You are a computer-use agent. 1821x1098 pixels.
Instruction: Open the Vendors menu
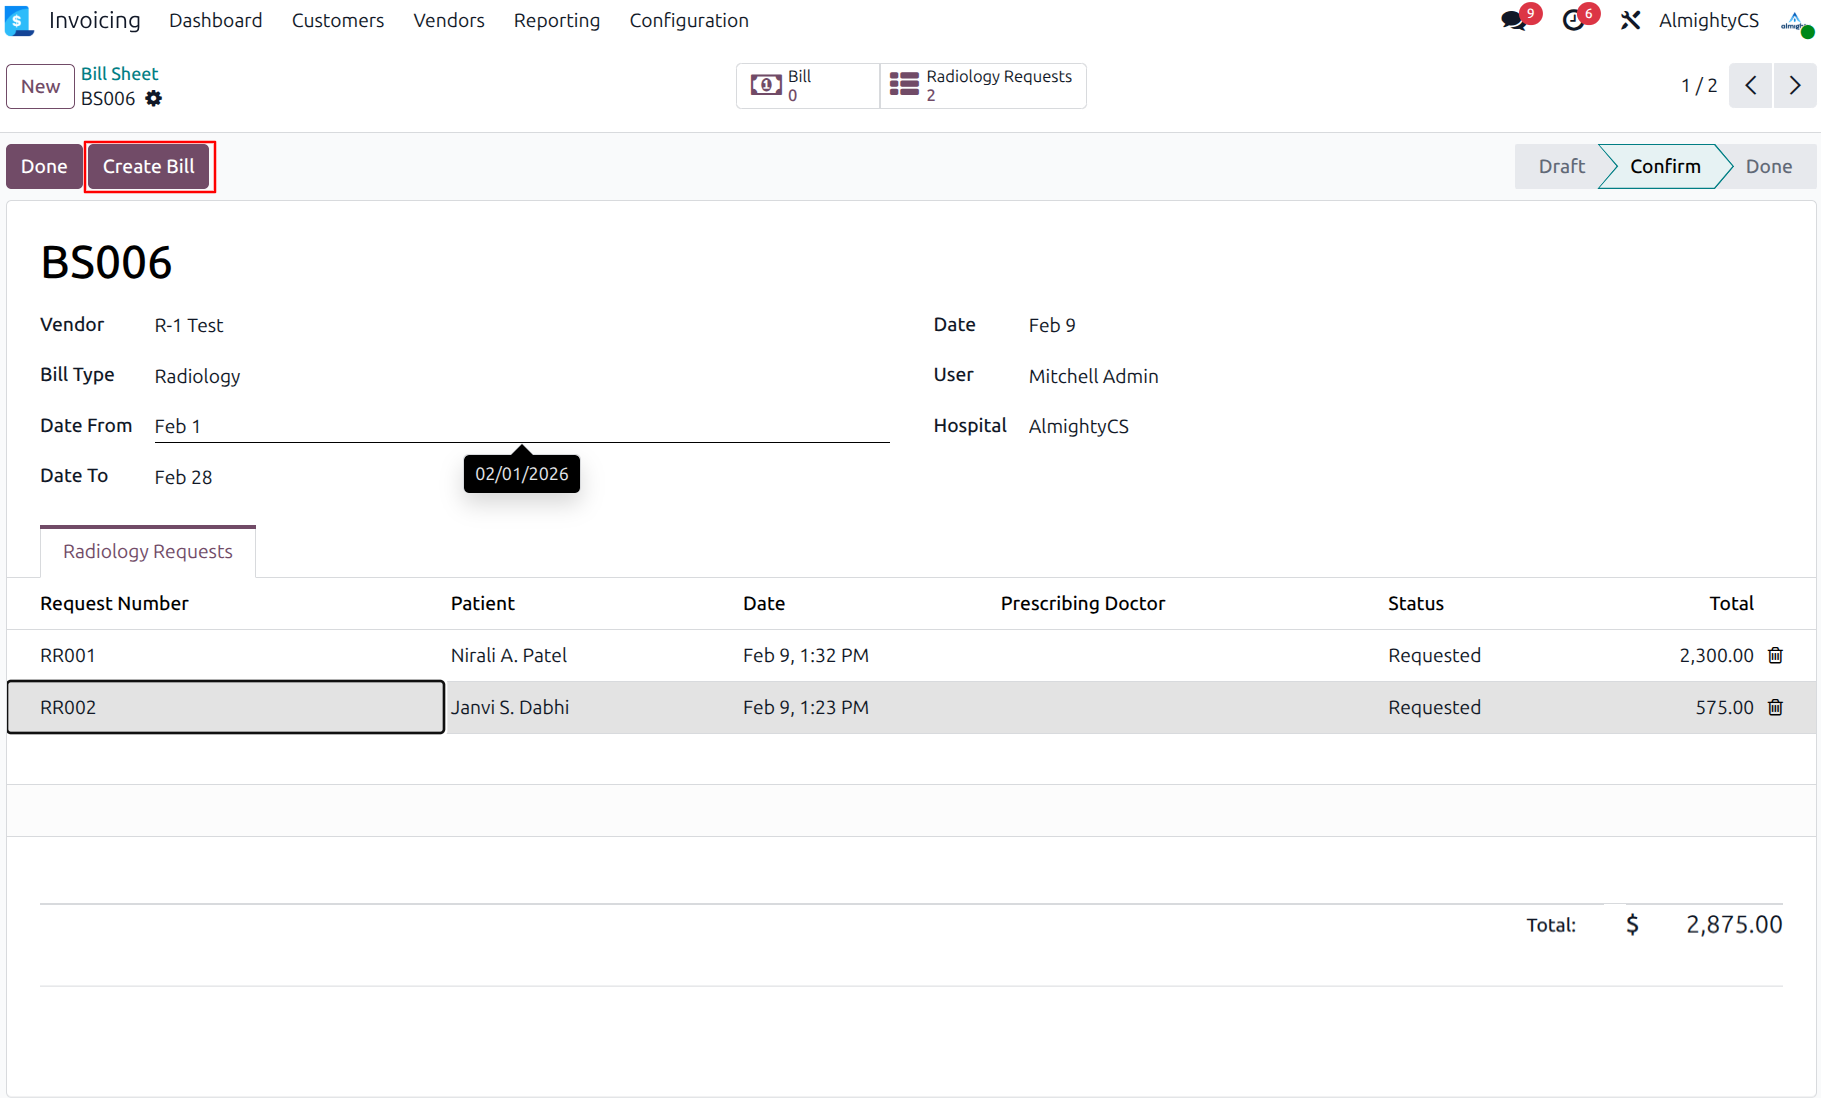[x=448, y=21]
